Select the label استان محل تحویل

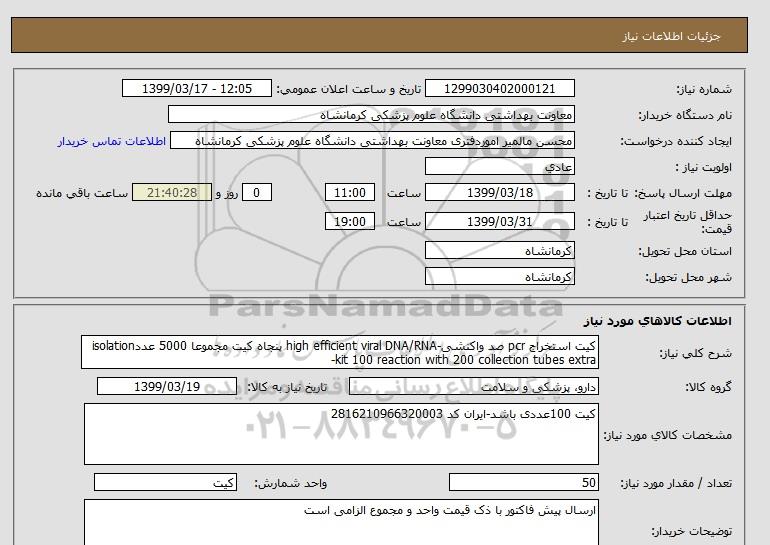pyautogui.click(x=685, y=251)
